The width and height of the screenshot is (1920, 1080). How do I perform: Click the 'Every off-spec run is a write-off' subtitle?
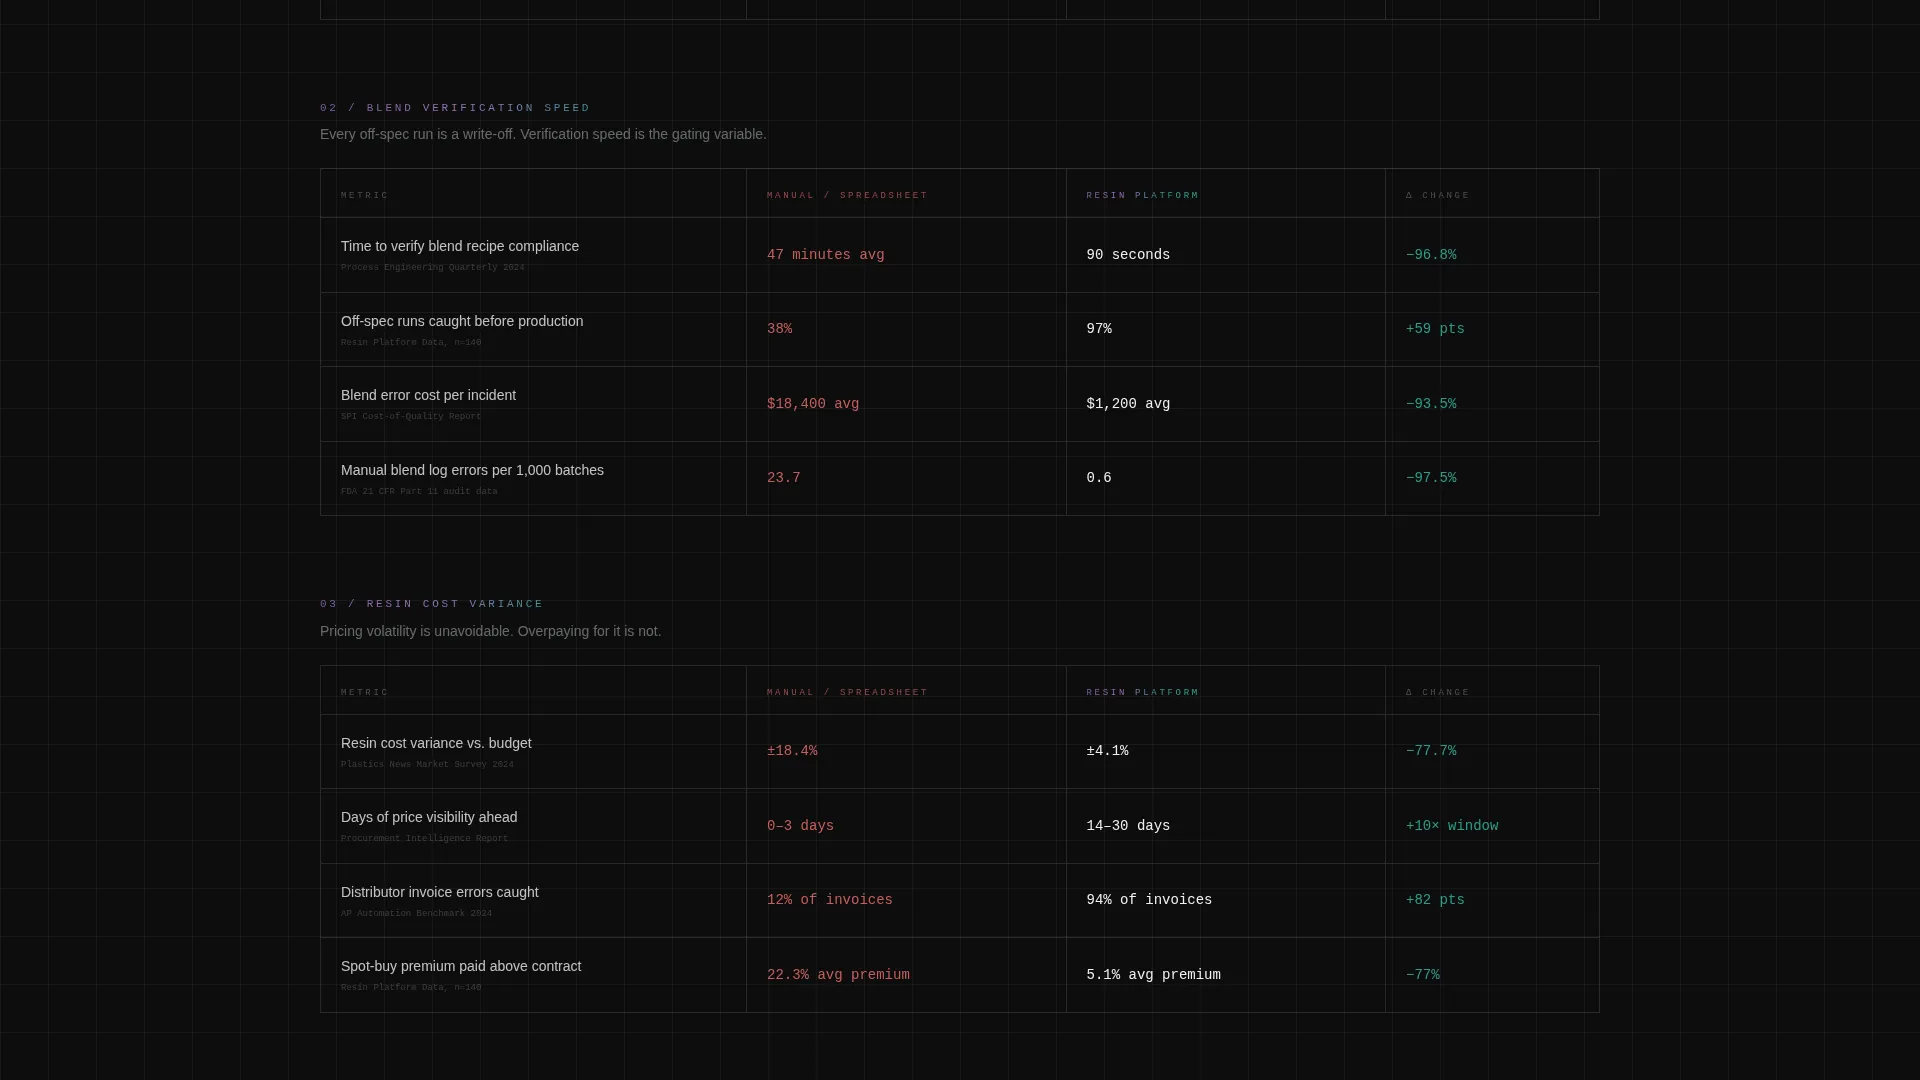click(x=543, y=135)
